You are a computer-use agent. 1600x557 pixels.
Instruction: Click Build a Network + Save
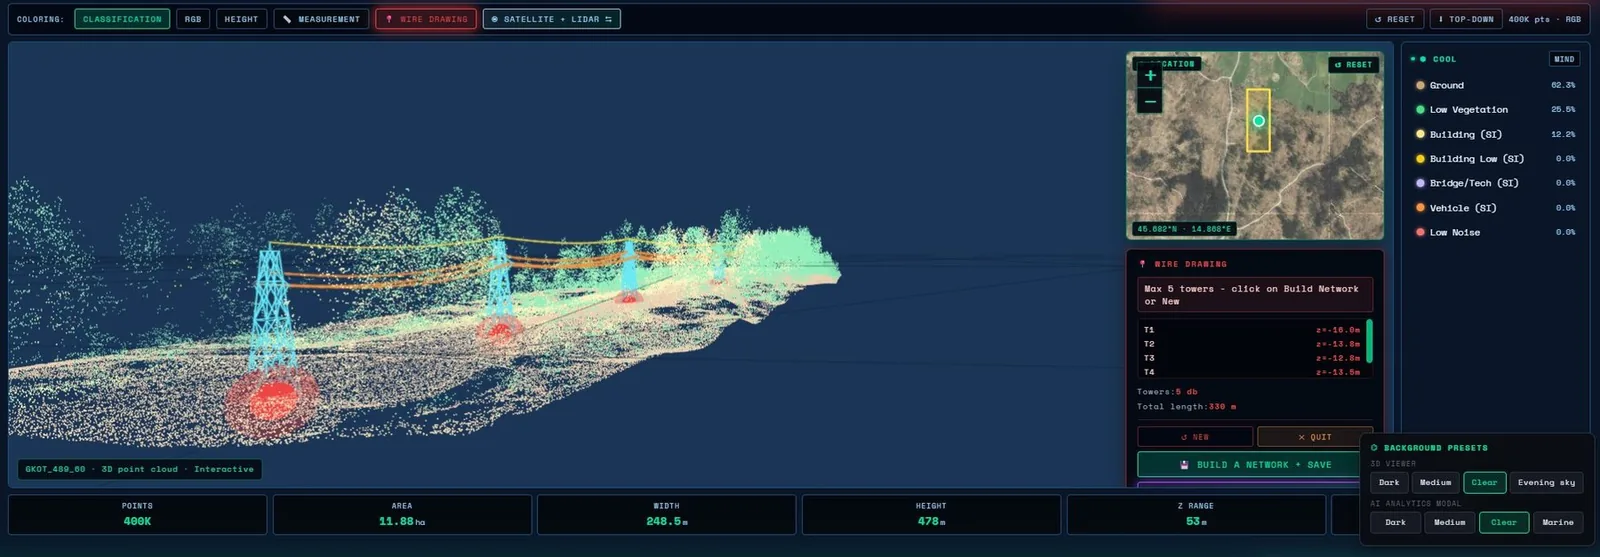[x=1255, y=465]
